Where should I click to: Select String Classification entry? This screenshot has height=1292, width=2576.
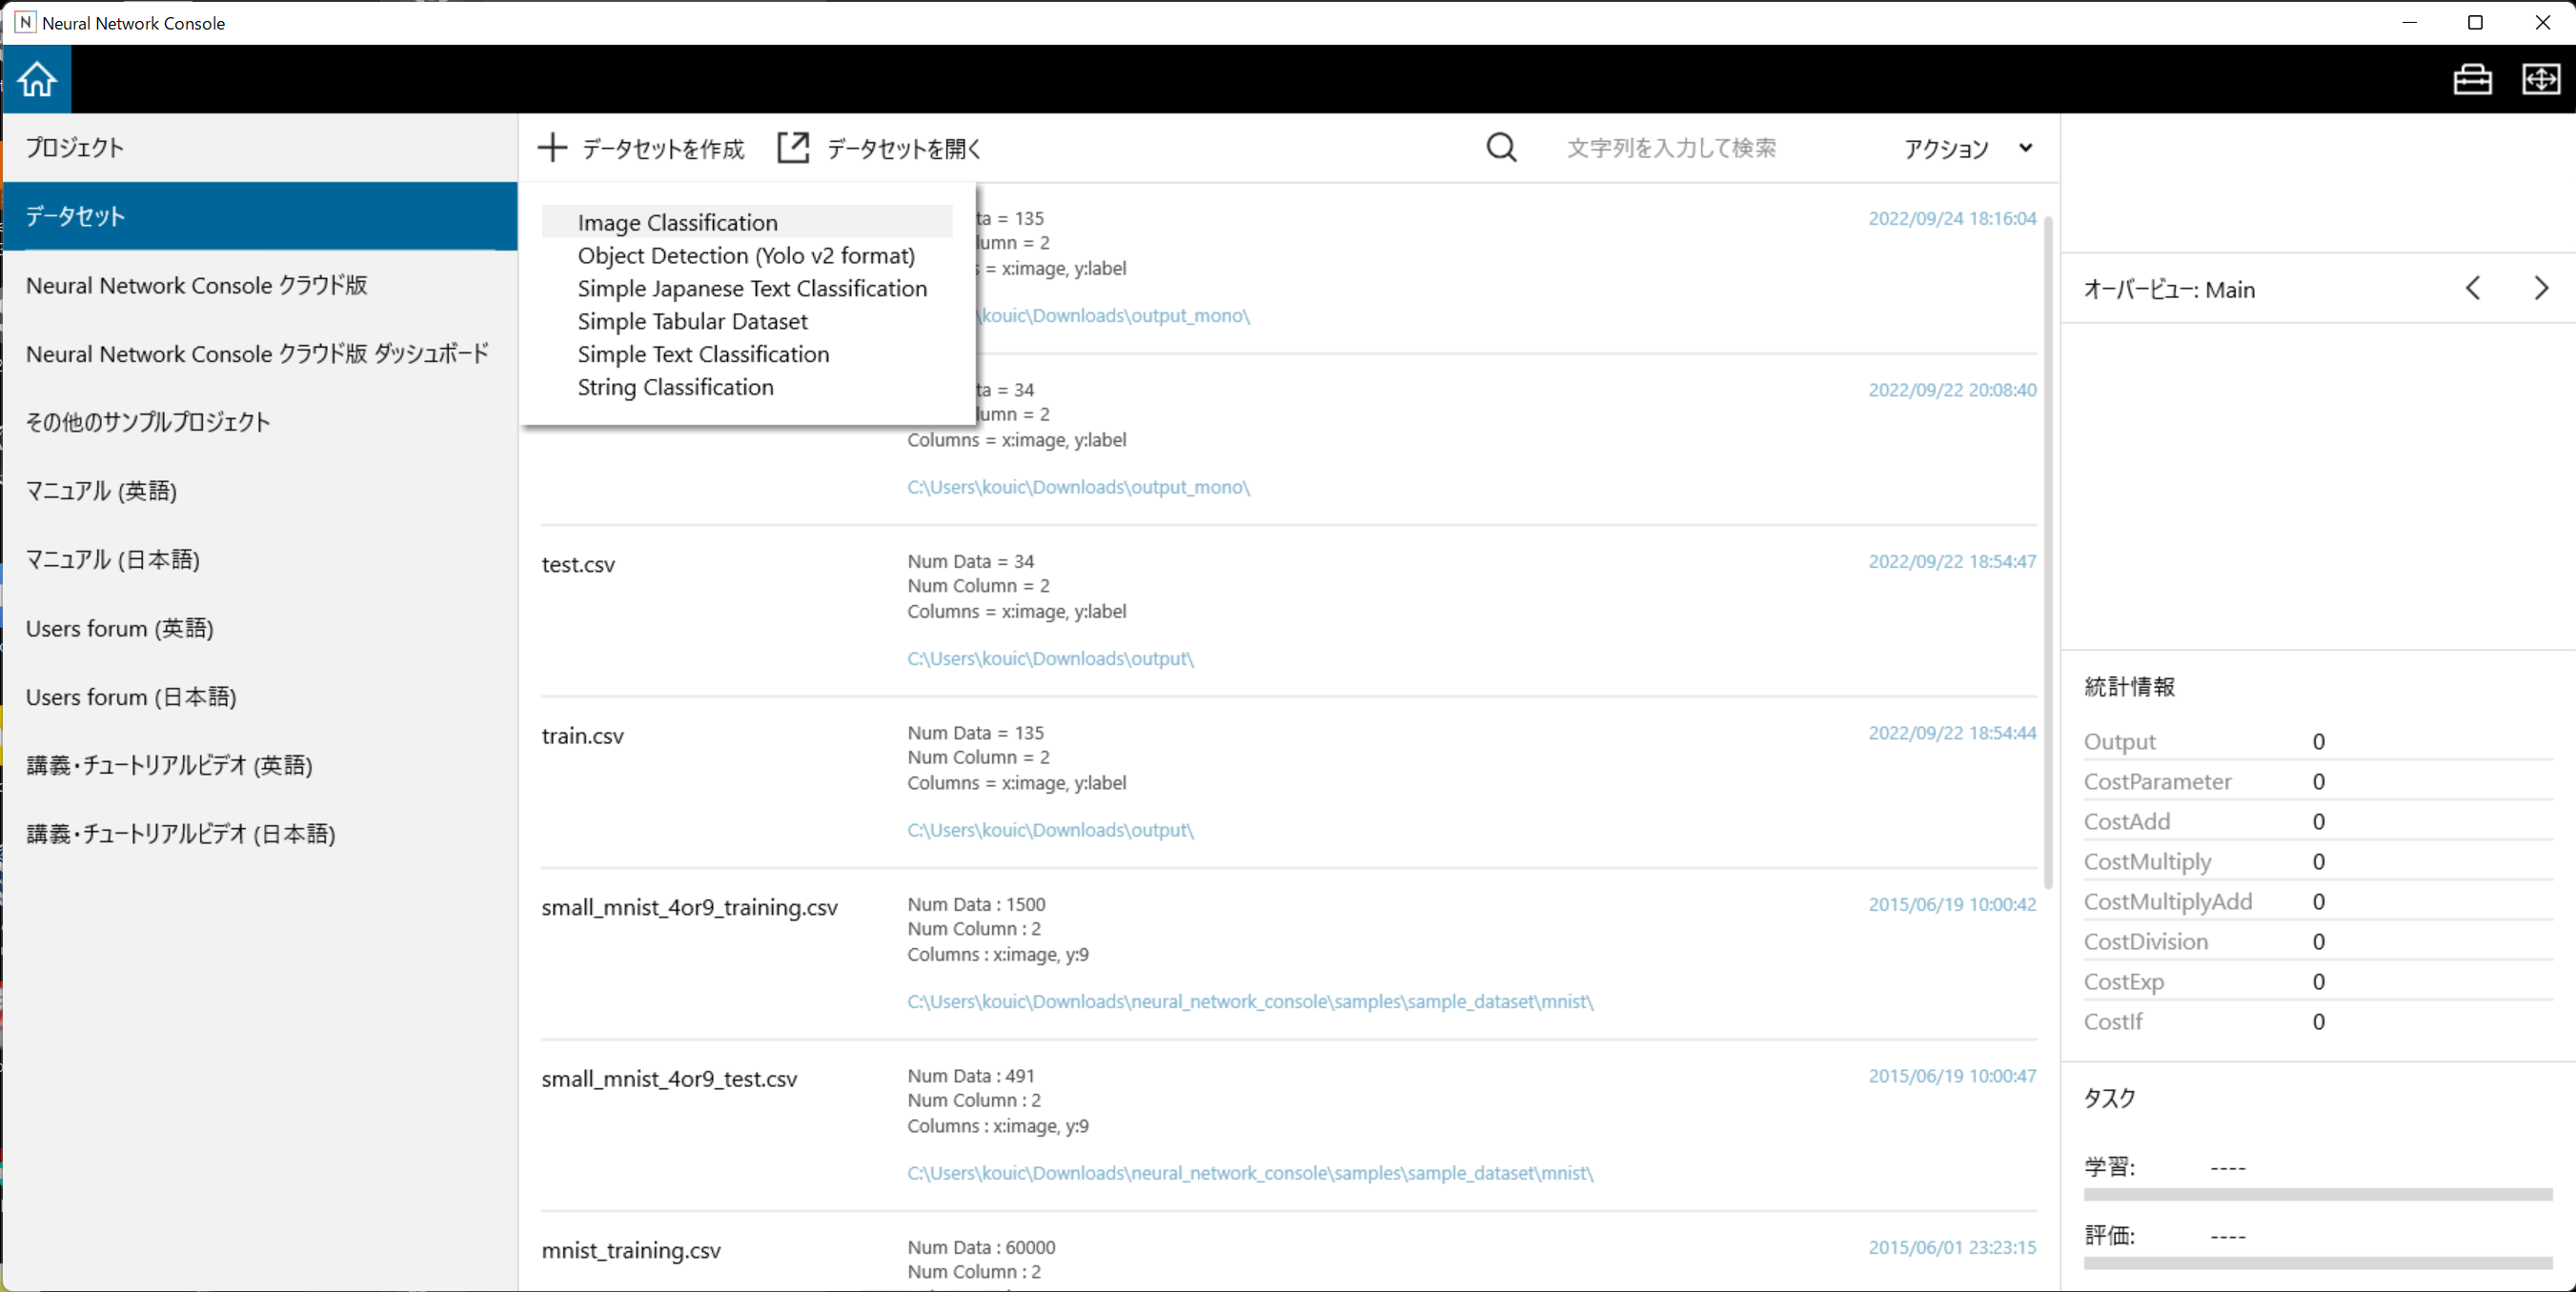[675, 387]
